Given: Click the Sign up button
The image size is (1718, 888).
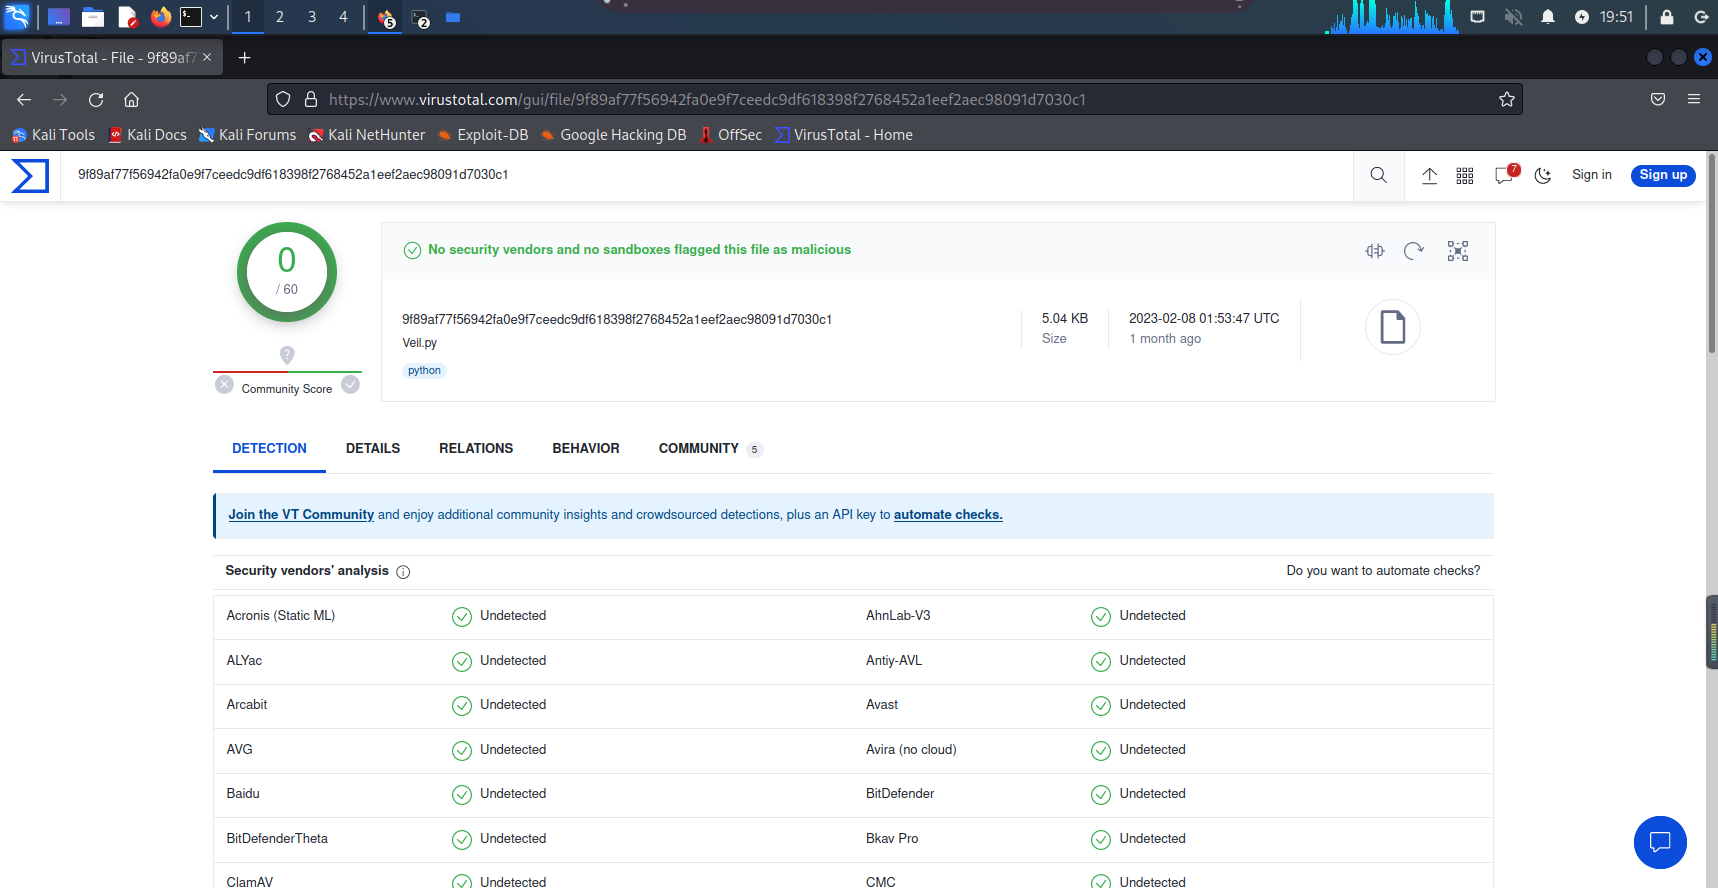Looking at the screenshot, I should click(1663, 175).
